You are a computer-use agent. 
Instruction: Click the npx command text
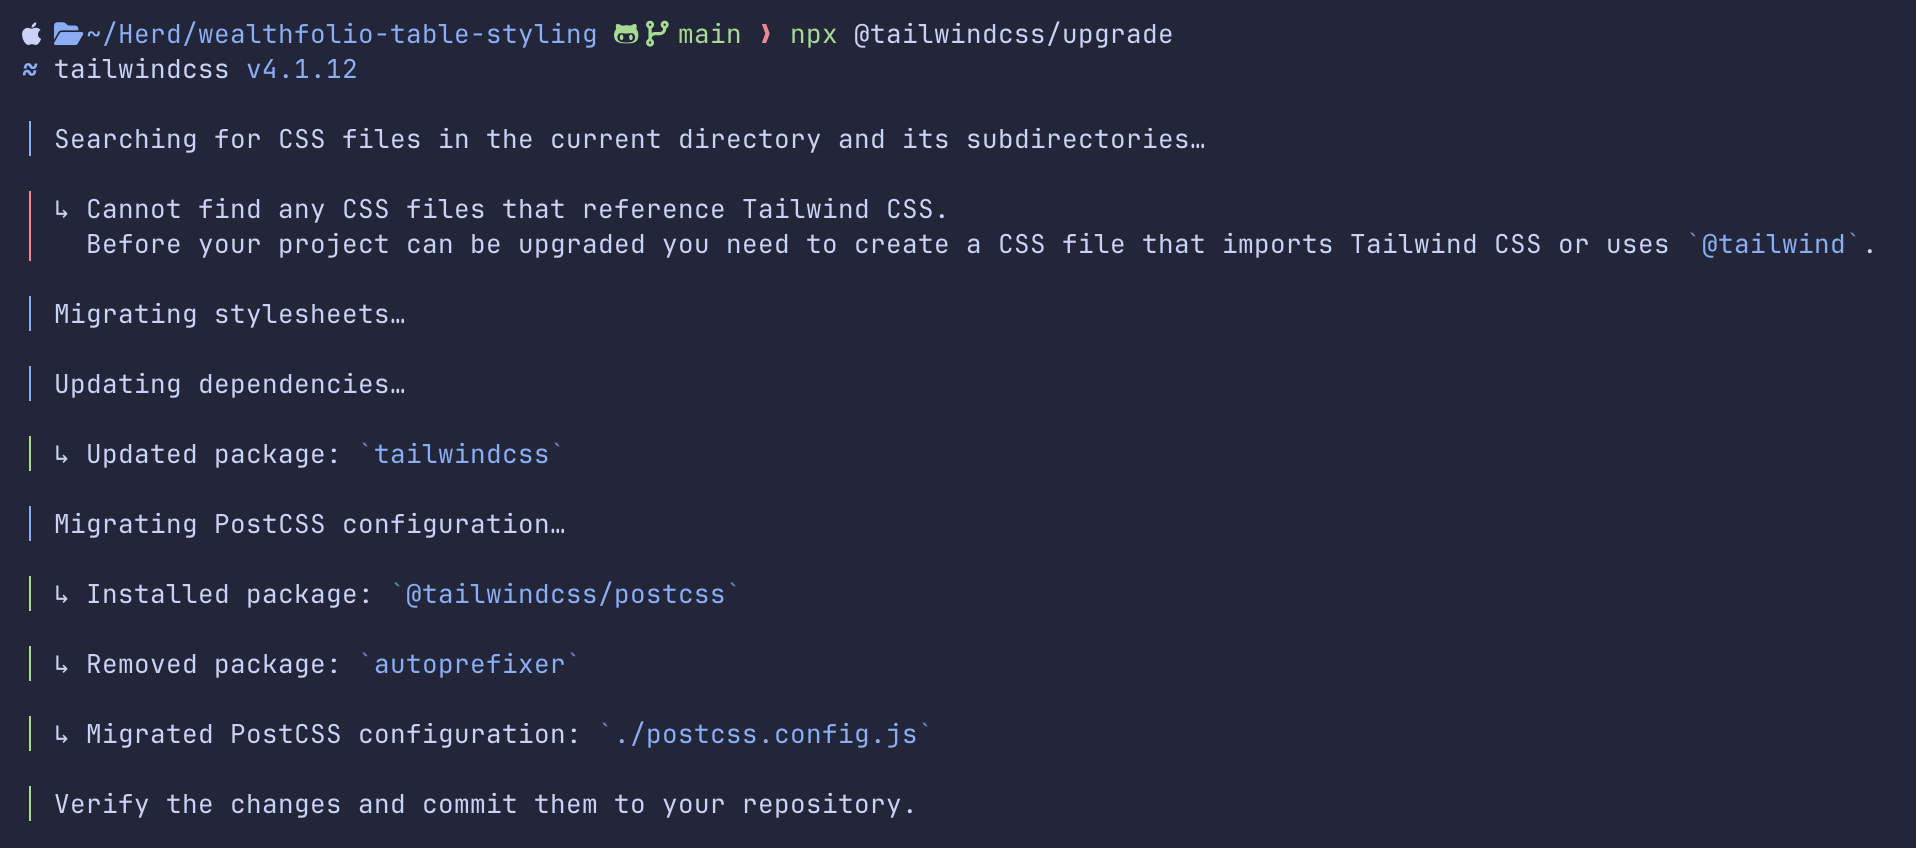pos(813,35)
